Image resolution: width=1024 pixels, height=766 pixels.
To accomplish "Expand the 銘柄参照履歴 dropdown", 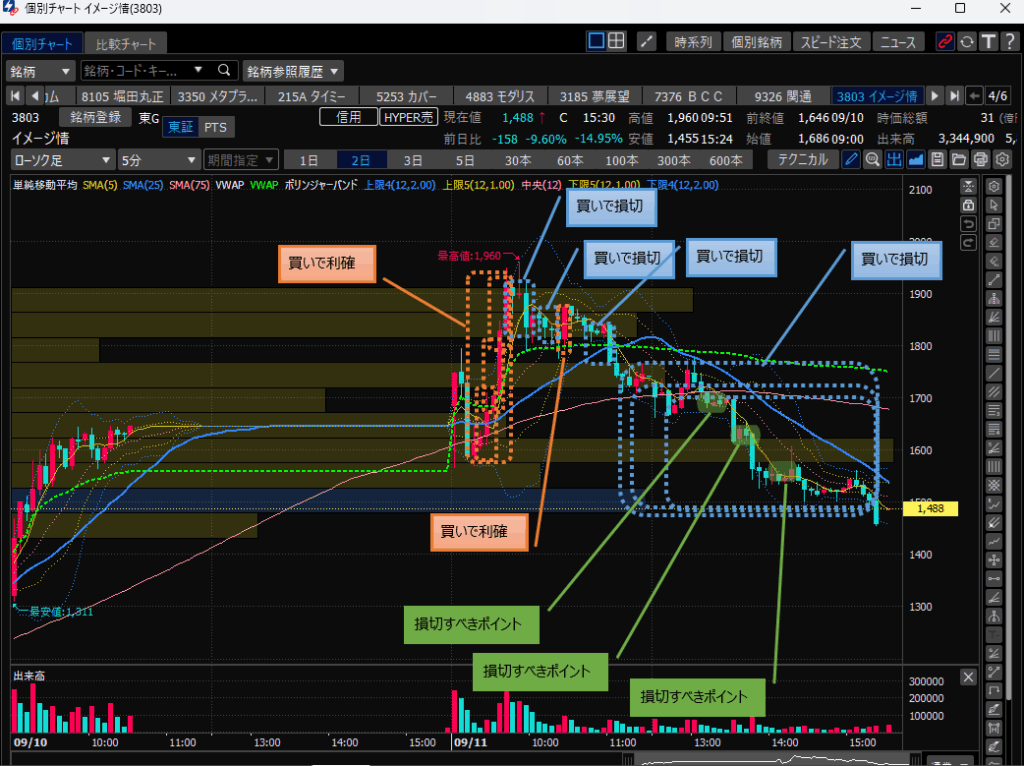I will tap(292, 71).
